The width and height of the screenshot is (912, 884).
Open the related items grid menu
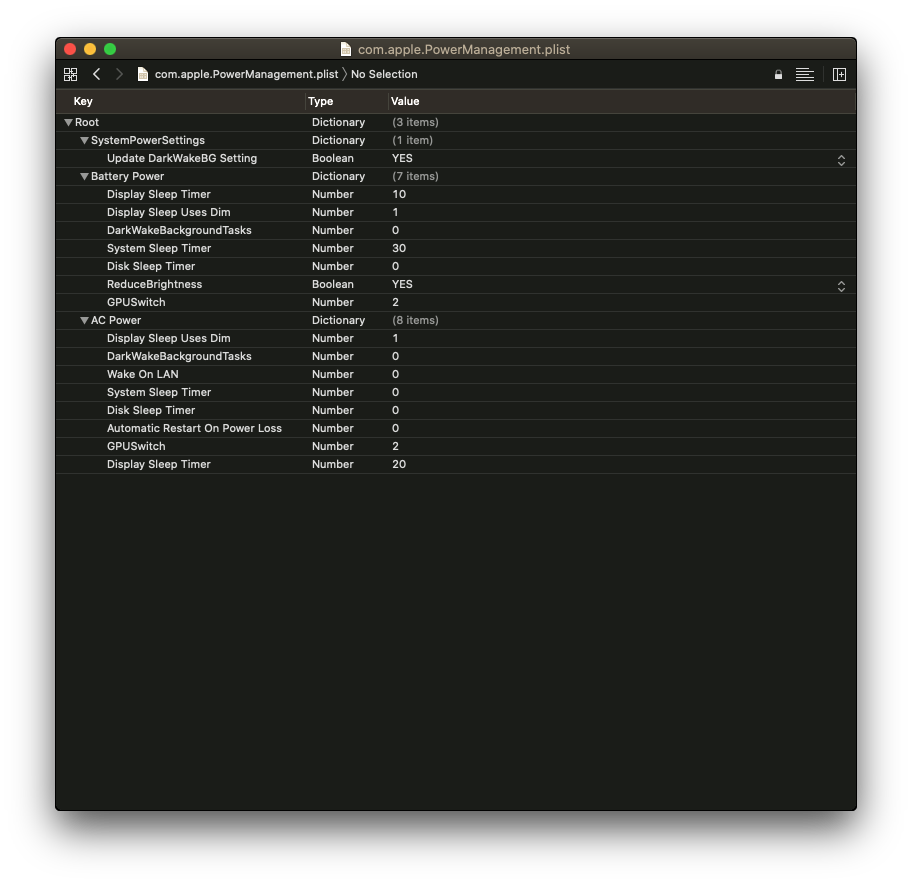coord(70,74)
